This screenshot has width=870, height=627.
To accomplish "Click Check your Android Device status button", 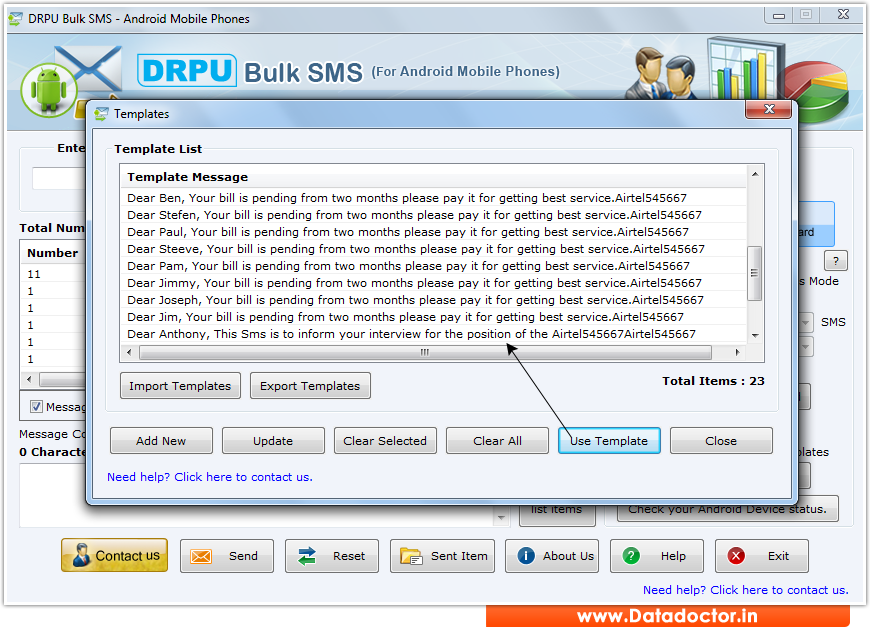I will coord(727,509).
